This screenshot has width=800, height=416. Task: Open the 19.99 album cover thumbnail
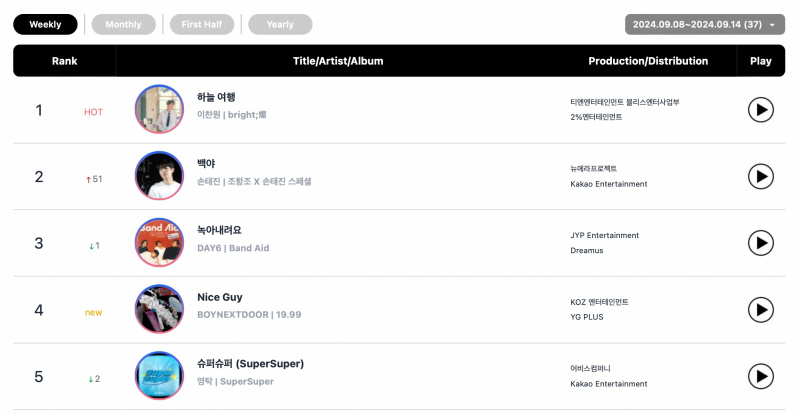(159, 309)
